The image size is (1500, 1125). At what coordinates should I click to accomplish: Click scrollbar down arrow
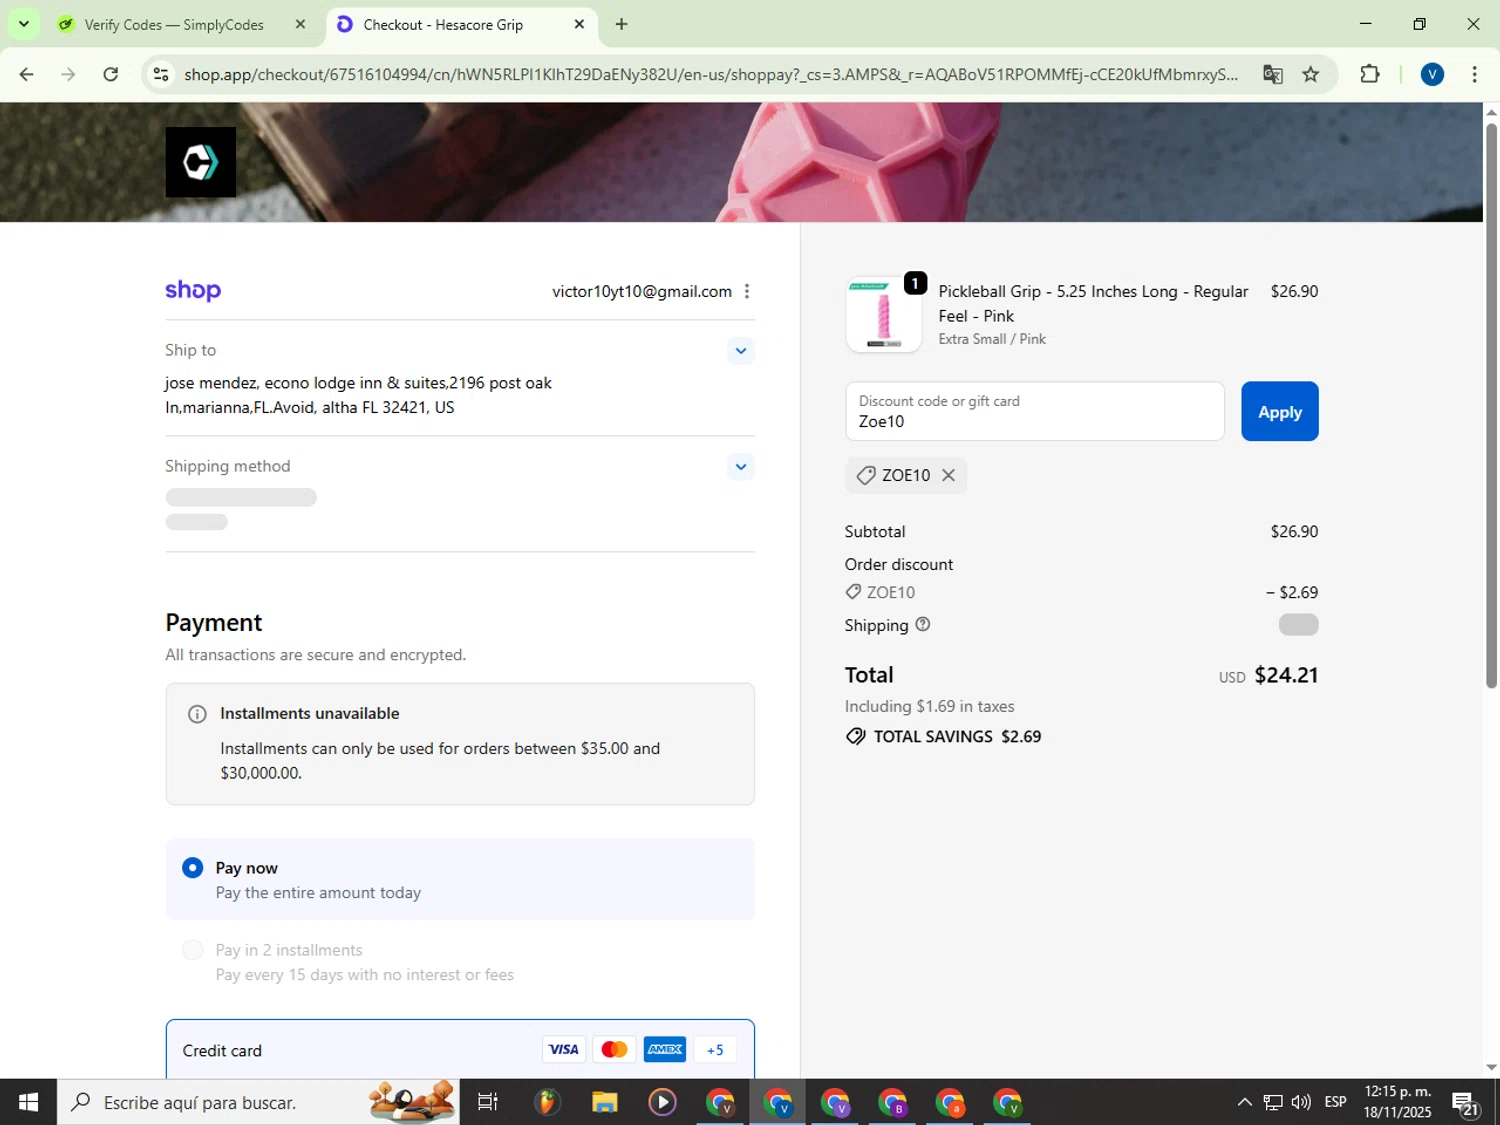point(1491,1067)
